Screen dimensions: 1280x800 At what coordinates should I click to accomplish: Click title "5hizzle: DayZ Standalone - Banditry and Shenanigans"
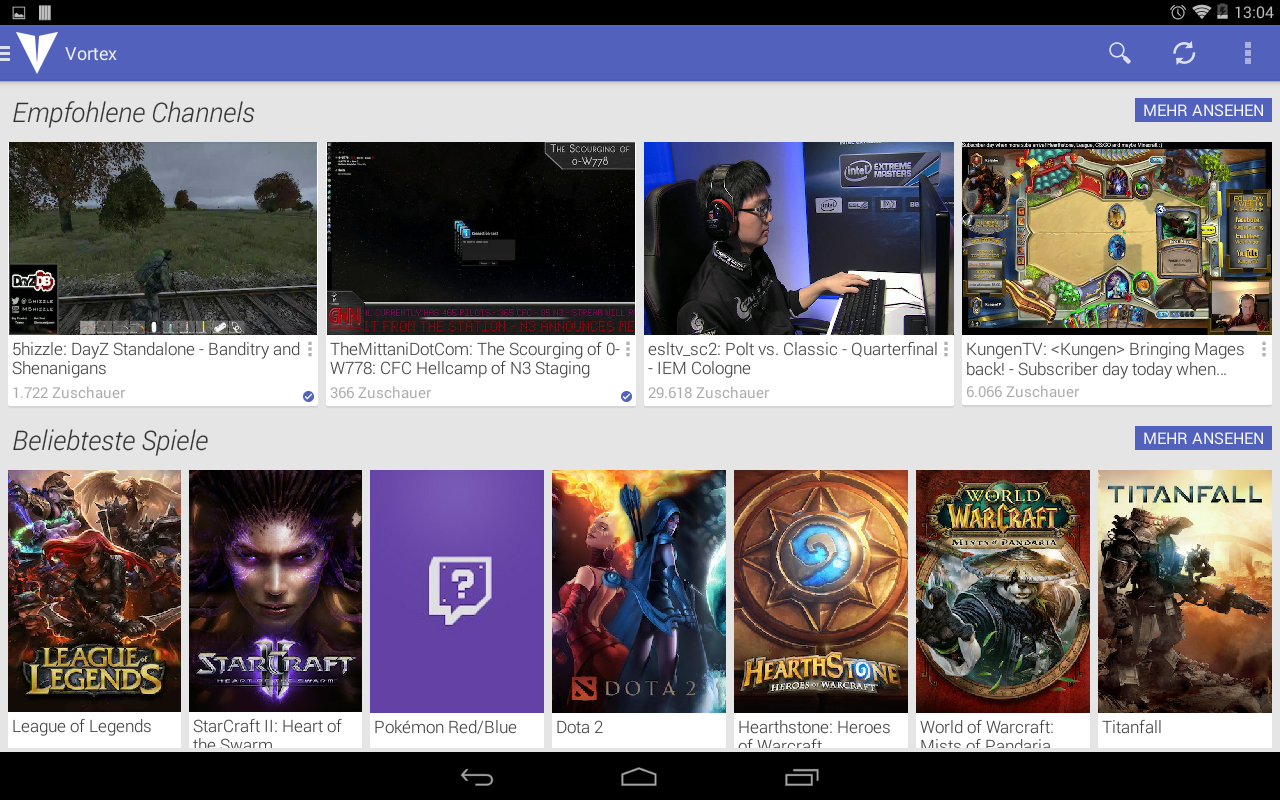coord(156,359)
